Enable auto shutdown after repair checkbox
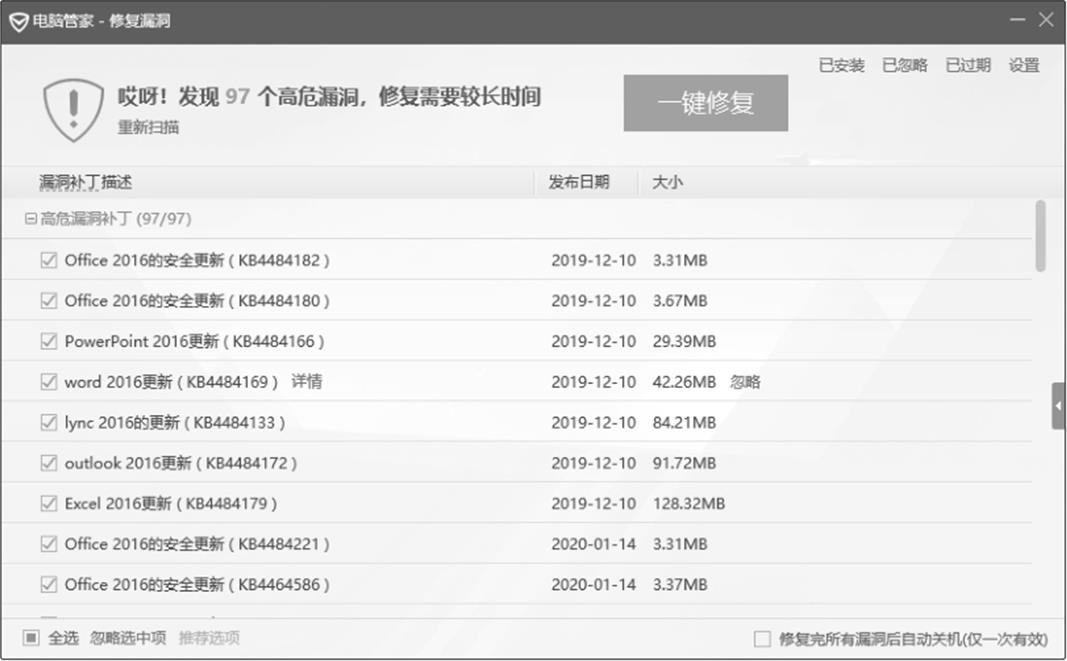The height and width of the screenshot is (661, 1067). pyautogui.click(x=762, y=638)
